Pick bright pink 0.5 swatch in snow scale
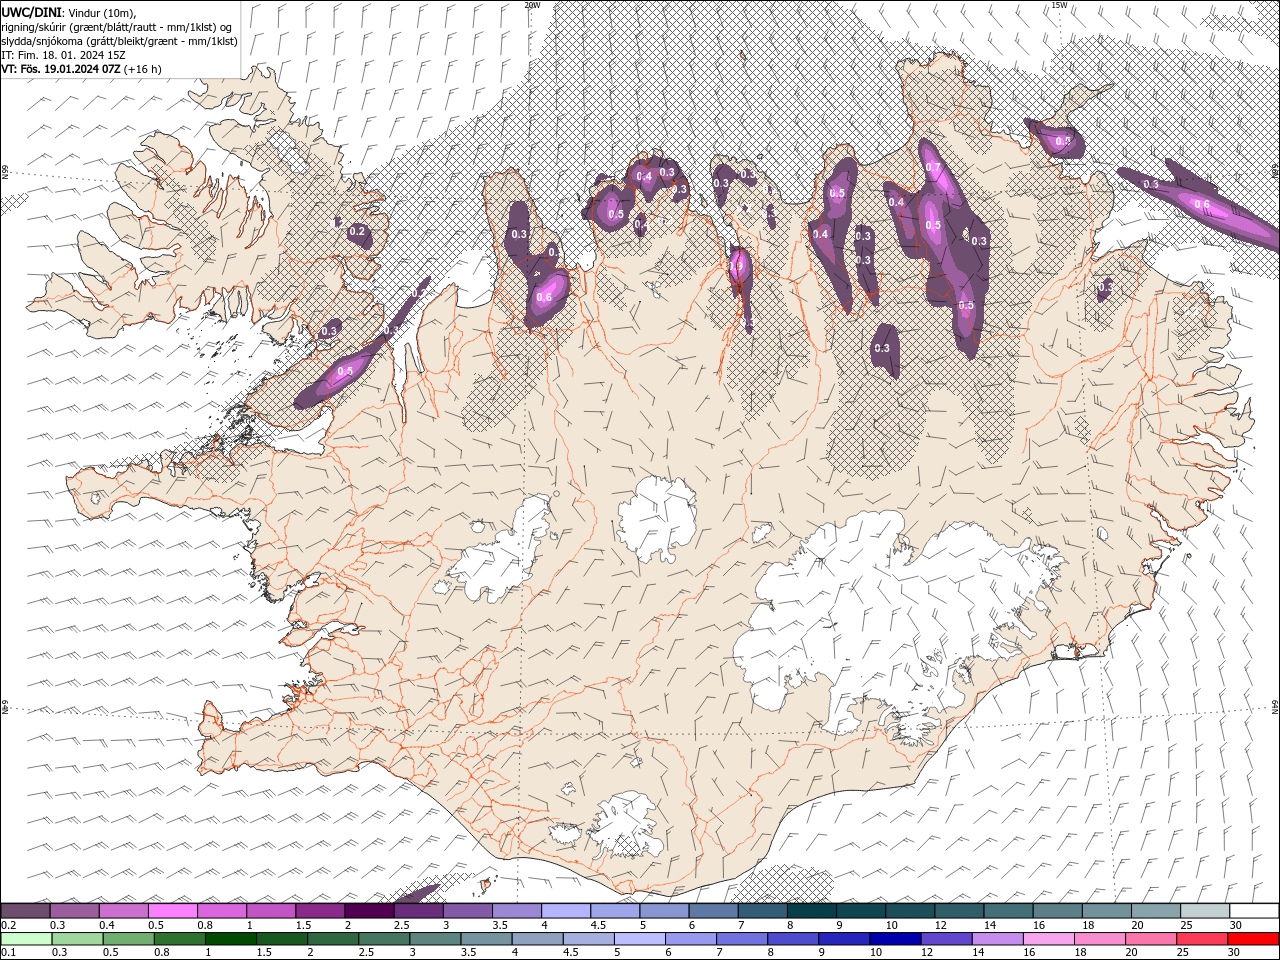The image size is (1280, 960). pyautogui.click(x=172, y=911)
